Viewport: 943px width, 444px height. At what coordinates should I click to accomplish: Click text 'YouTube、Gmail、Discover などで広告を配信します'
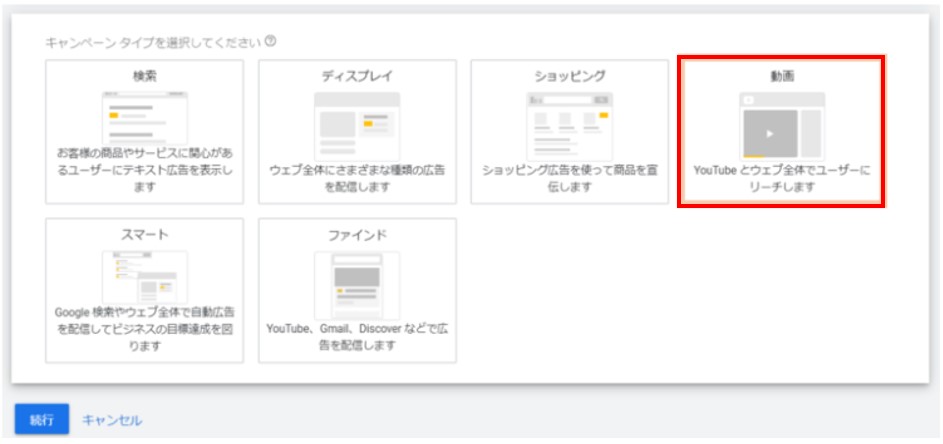(357, 338)
